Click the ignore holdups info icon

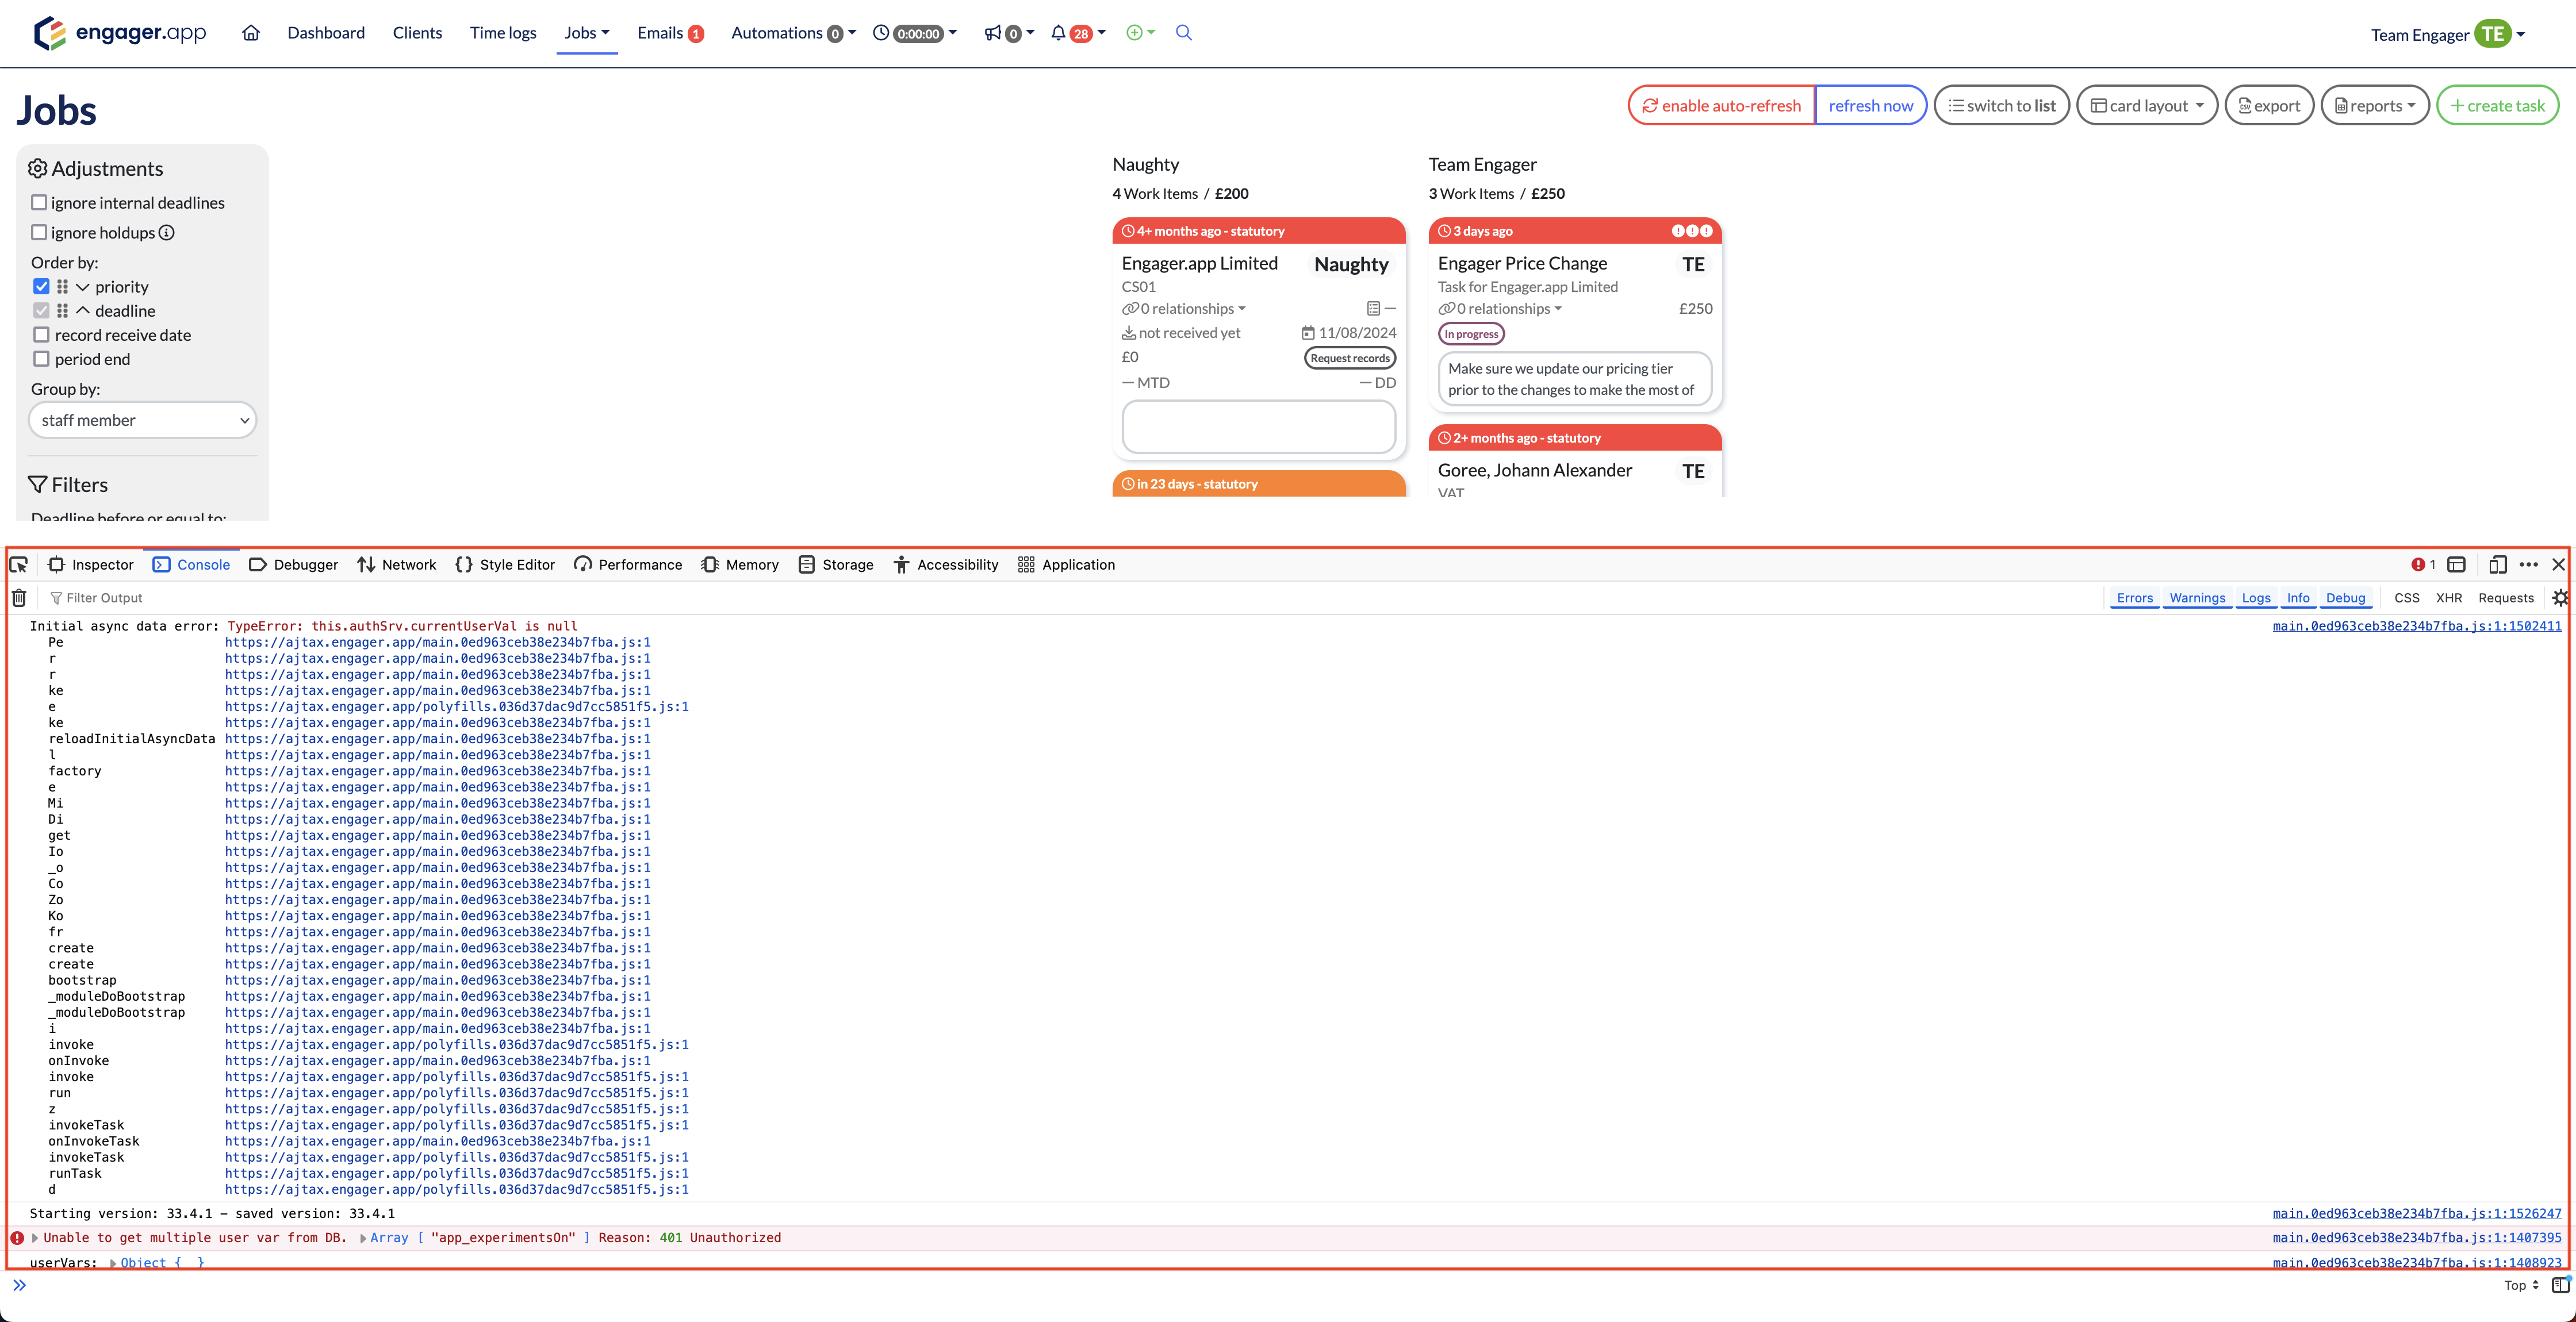(167, 233)
